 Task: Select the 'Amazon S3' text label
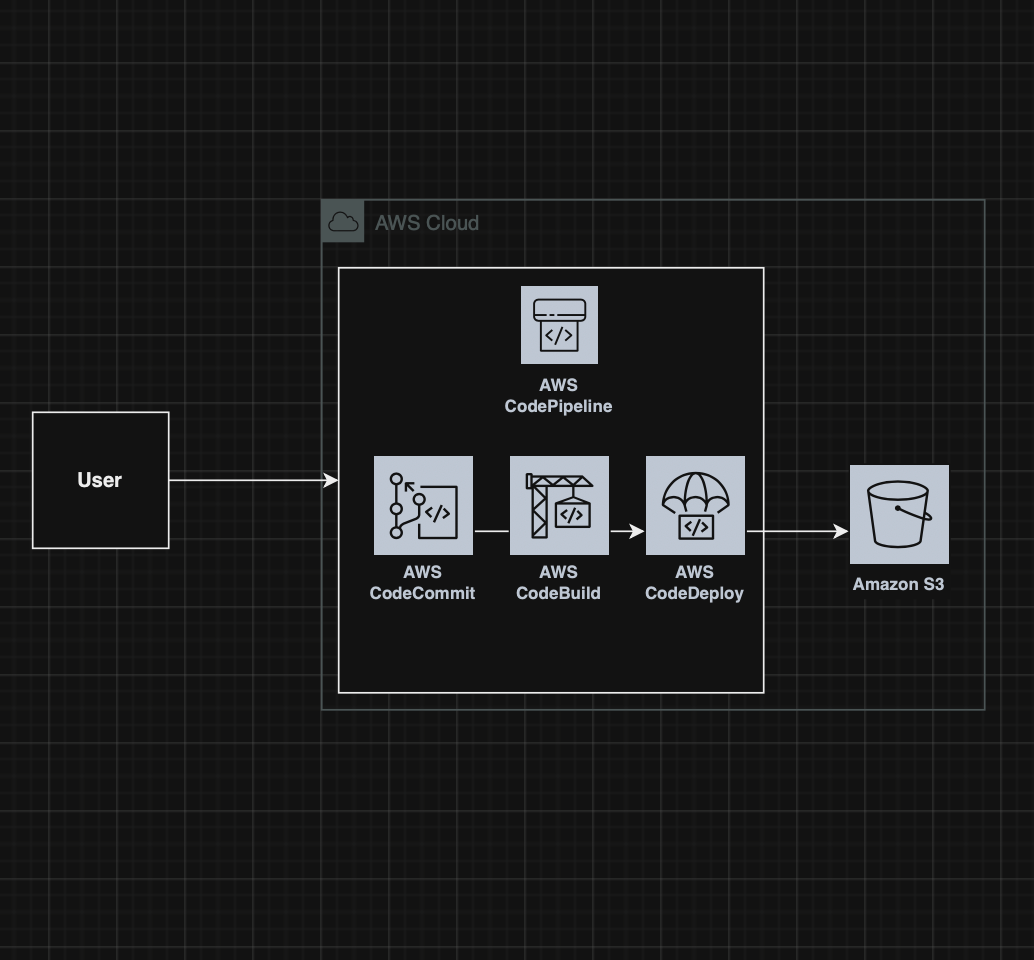898,584
